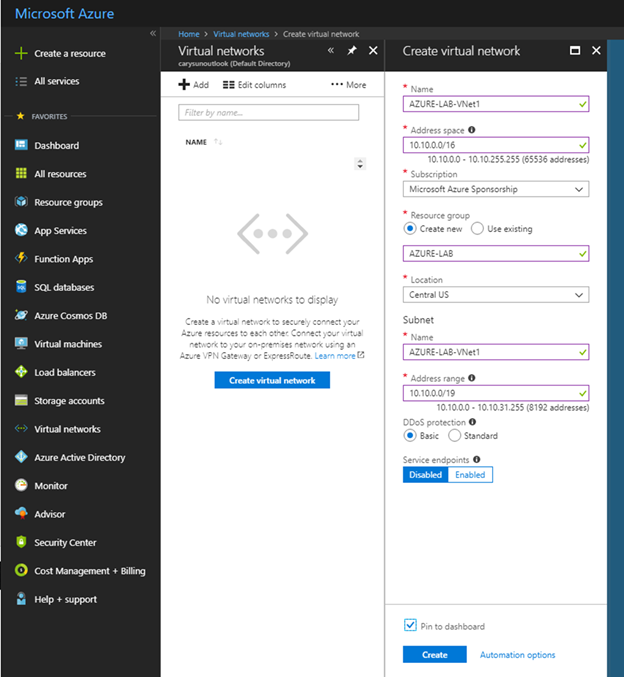The width and height of the screenshot is (624, 677).
Task: Set Service endpoints to Disabled
Action: 425,475
